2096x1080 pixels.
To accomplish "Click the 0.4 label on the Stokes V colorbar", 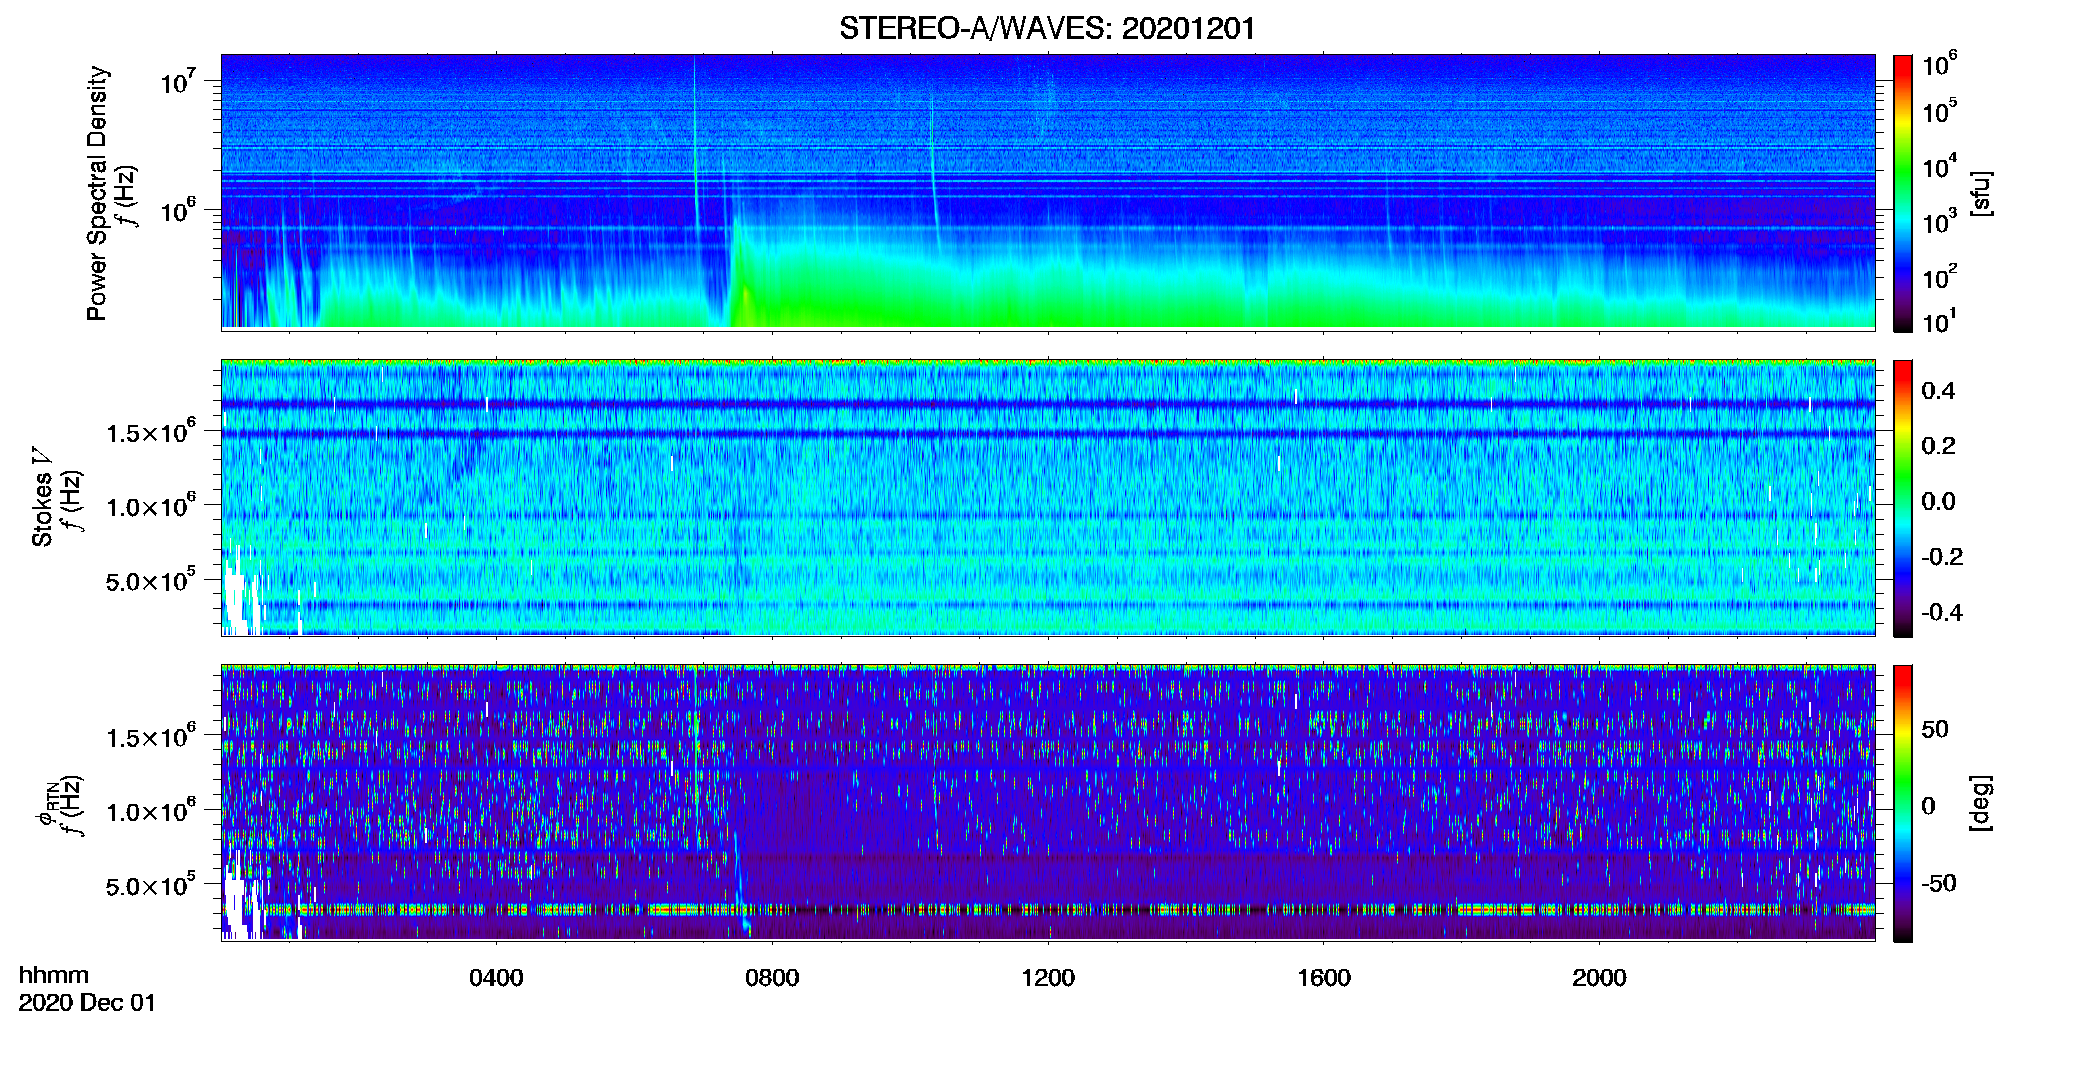I will (1938, 391).
